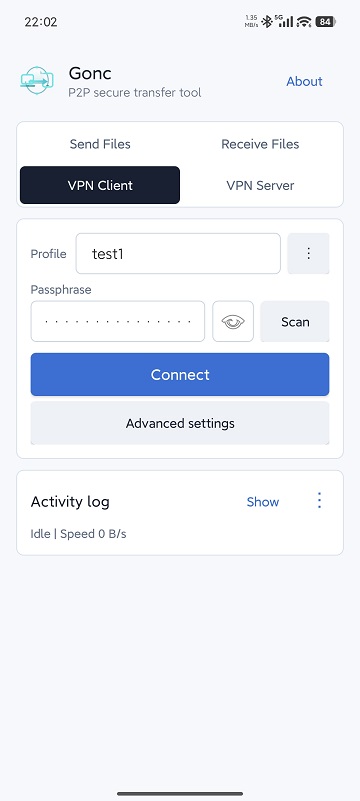Image resolution: width=360 pixels, height=801 pixels.
Task: Open the profile options three-dot menu
Action: (308, 253)
